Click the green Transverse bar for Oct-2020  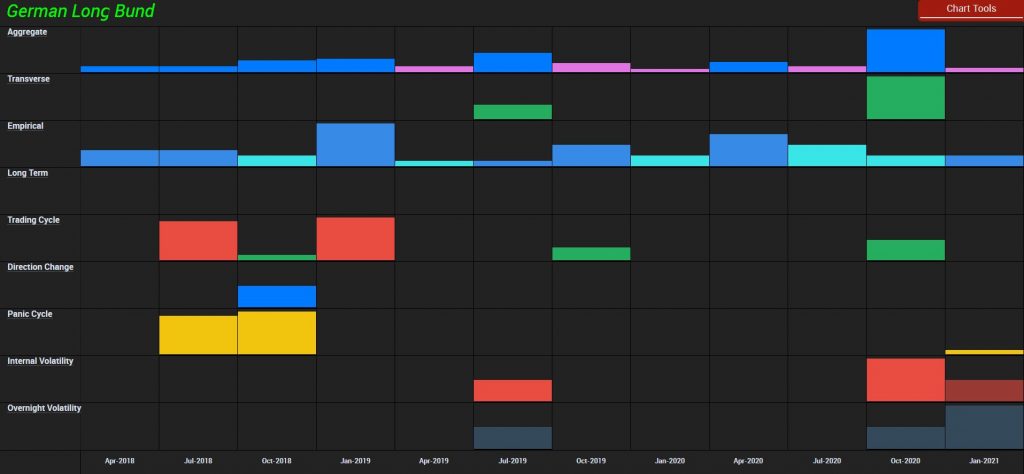tap(905, 98)
